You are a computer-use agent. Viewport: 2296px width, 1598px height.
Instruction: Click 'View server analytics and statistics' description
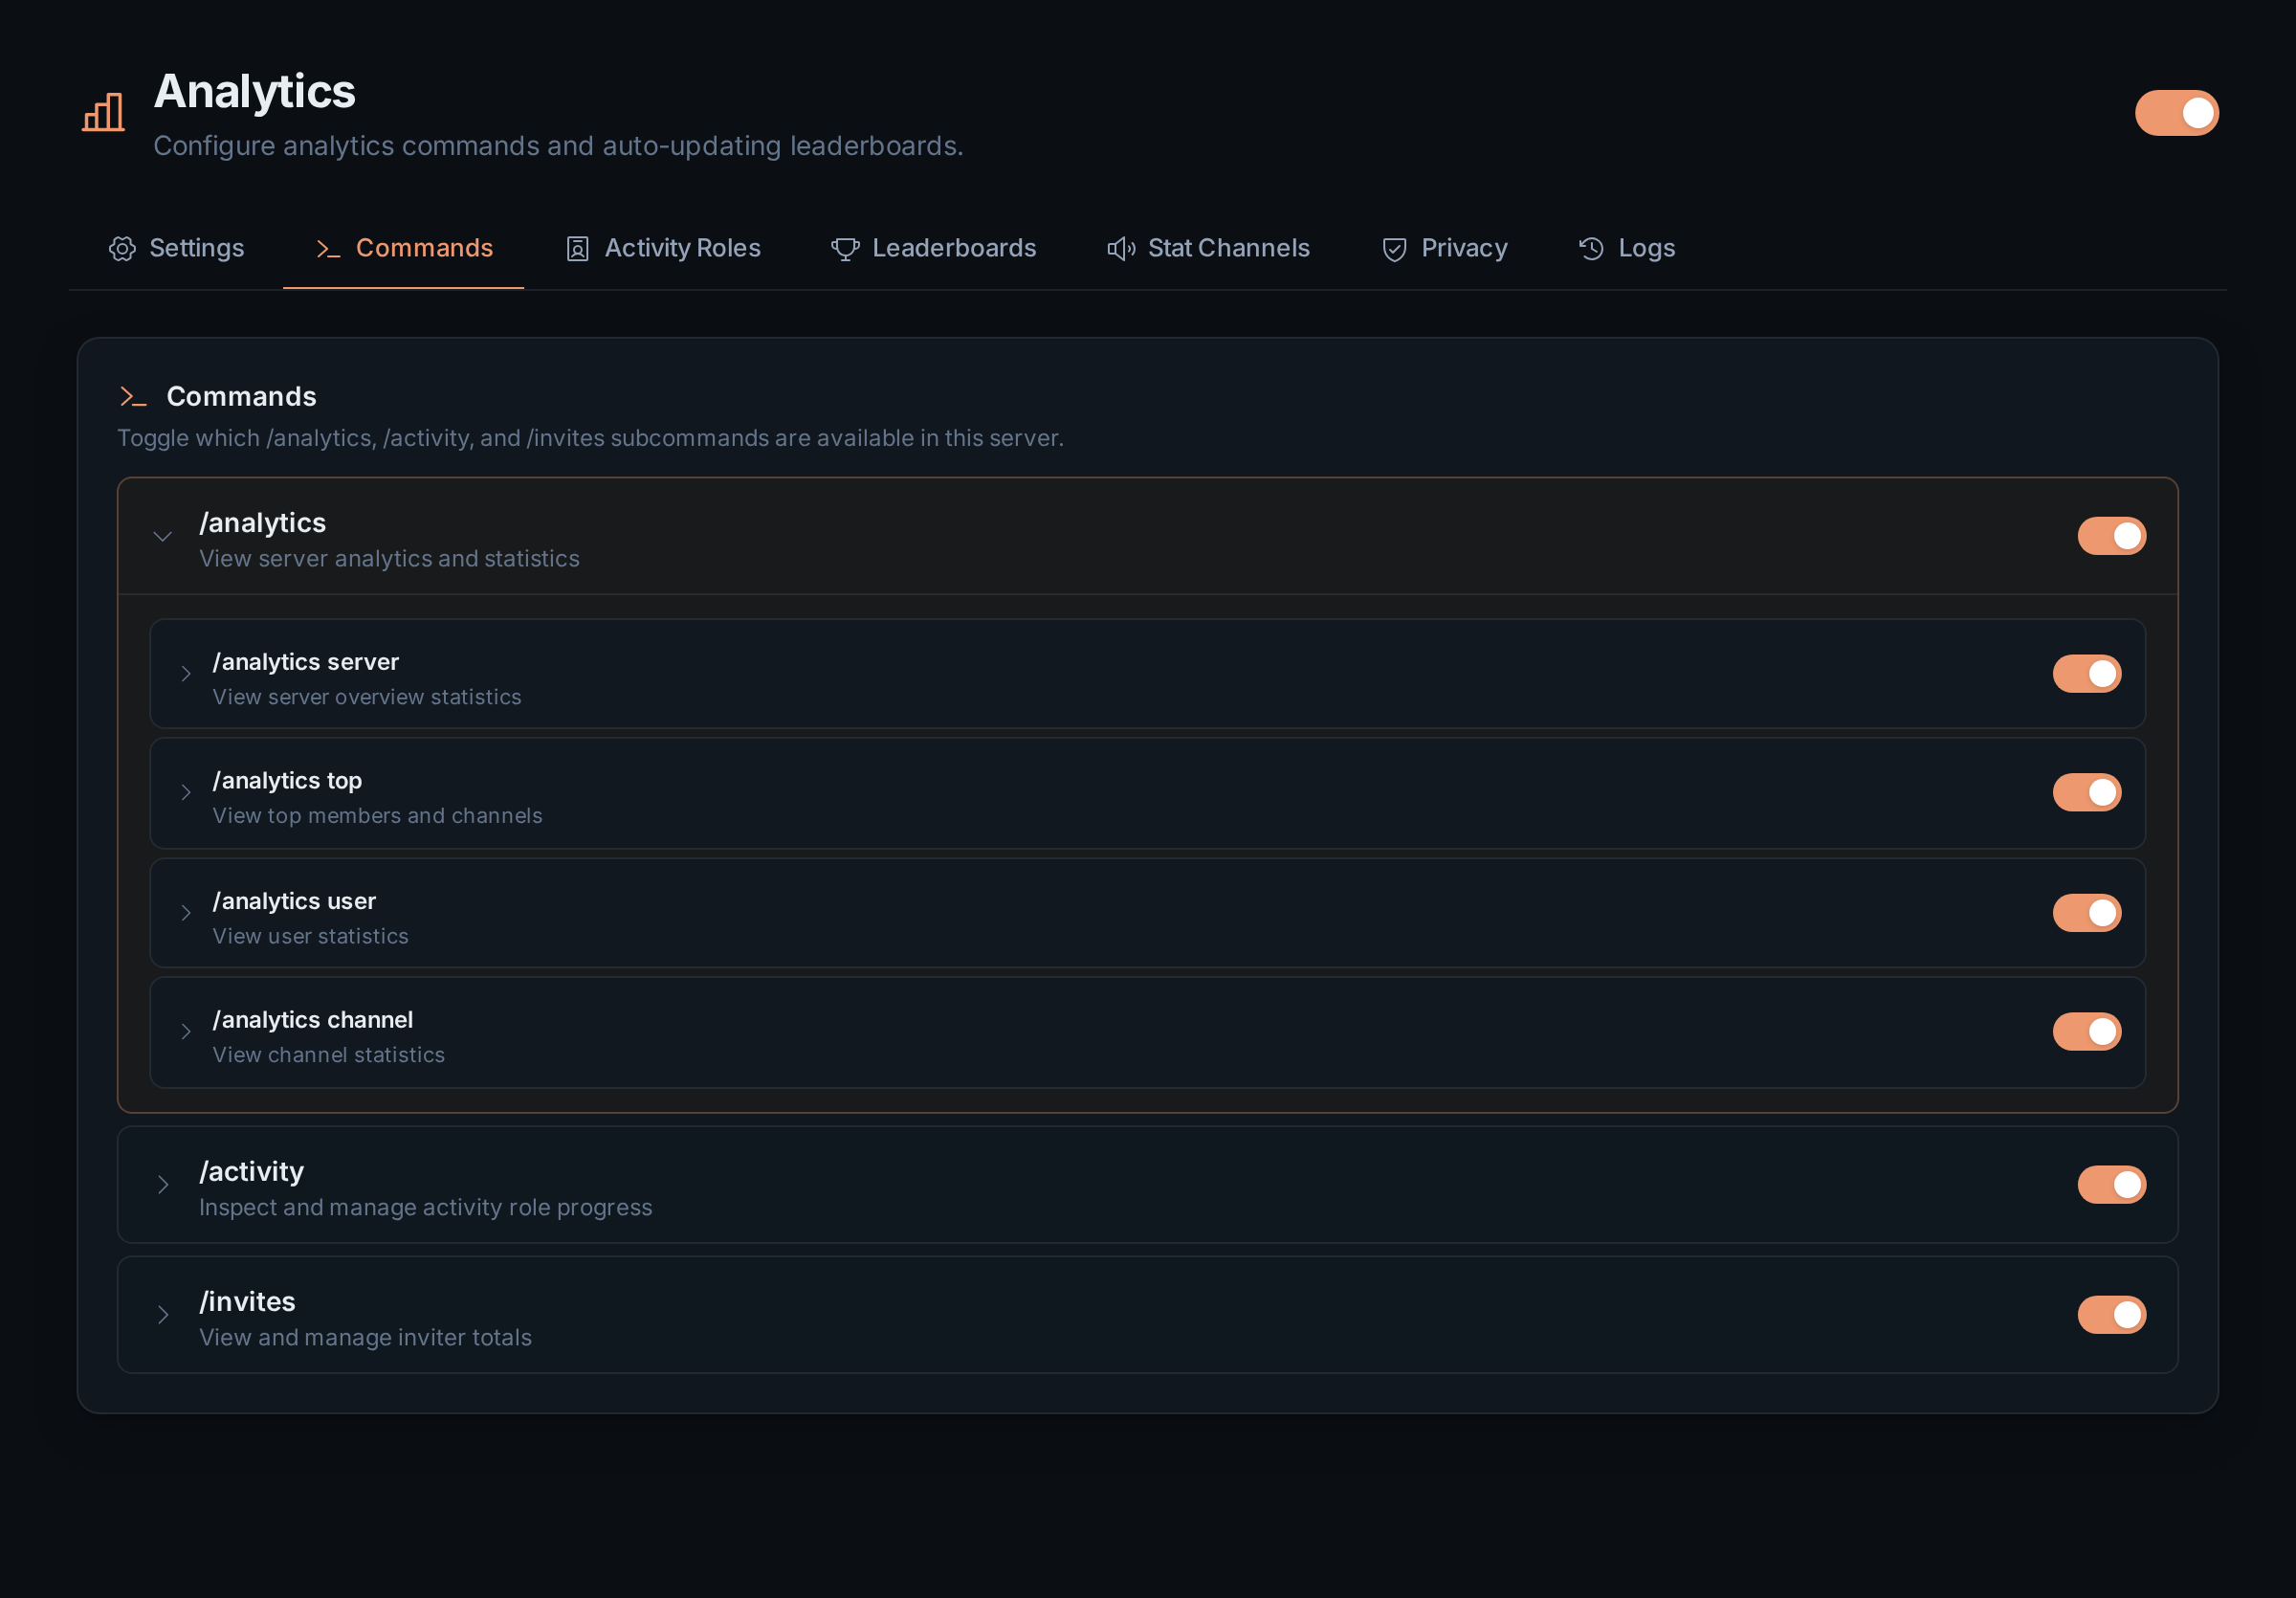[389, 559]
